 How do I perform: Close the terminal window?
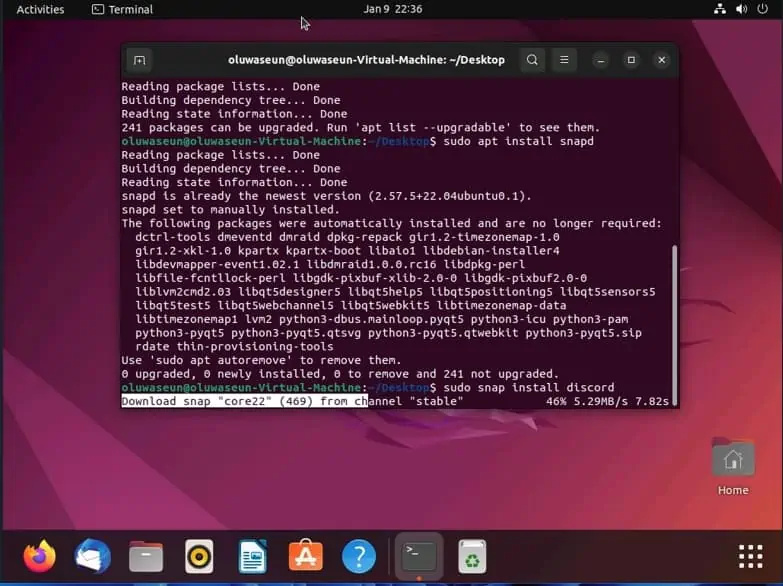tap(662, 60)
